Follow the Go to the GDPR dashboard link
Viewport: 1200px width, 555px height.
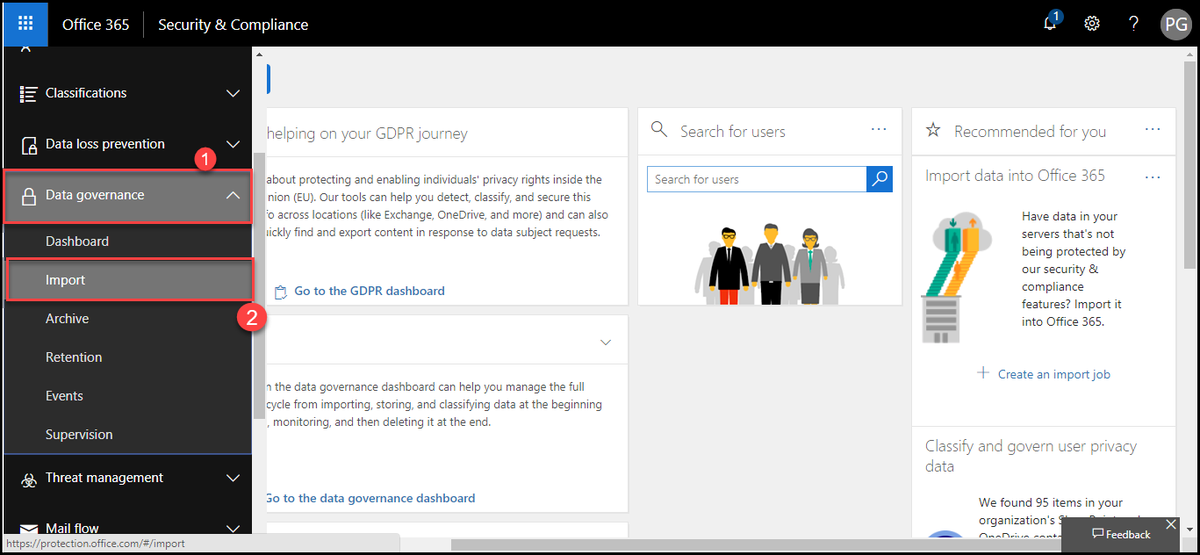369,291
